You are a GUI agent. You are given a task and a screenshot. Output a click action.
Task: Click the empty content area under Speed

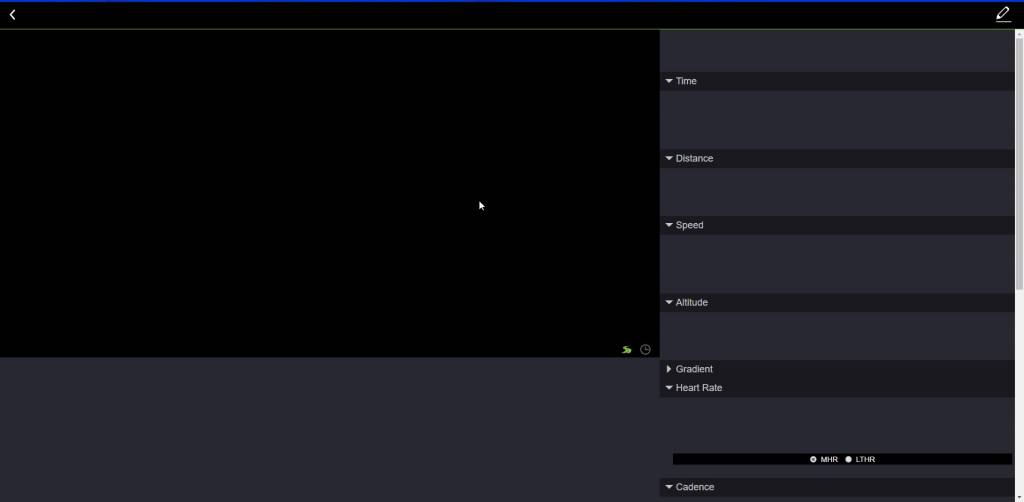tap(837, 264)
